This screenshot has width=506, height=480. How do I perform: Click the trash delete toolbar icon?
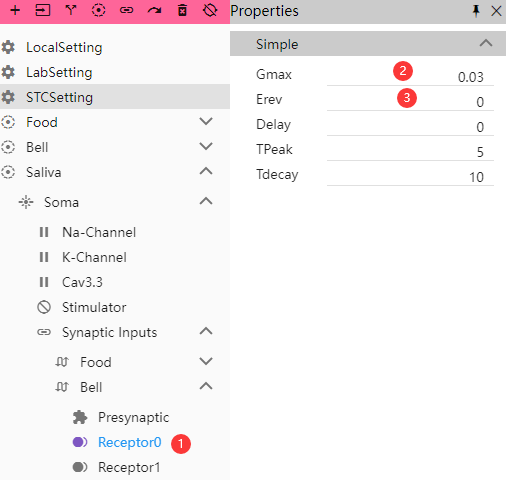click(182, 10)
